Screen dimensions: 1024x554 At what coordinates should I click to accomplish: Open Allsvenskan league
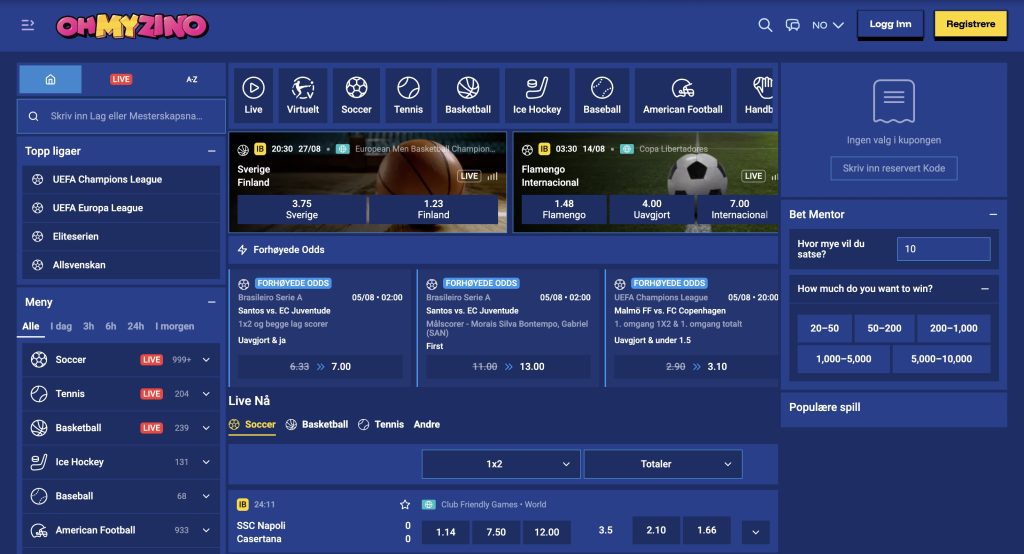(x=121, y=265)
